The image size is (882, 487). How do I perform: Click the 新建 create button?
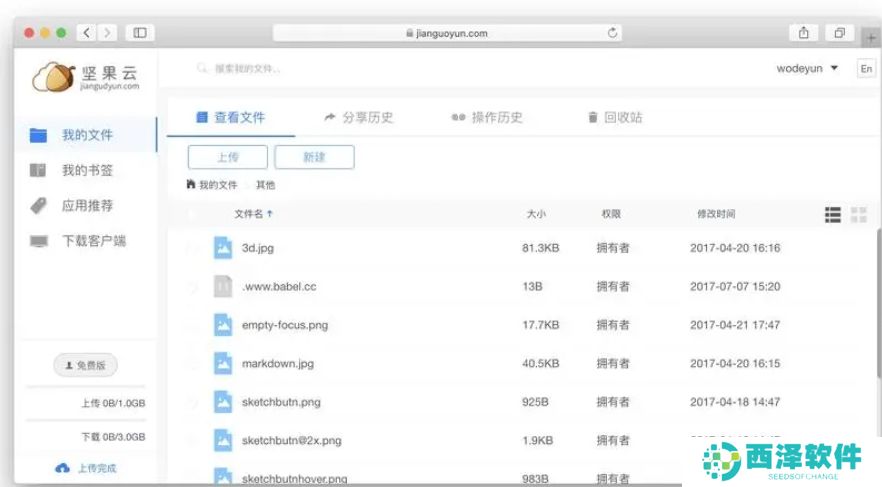pos(314,157)
